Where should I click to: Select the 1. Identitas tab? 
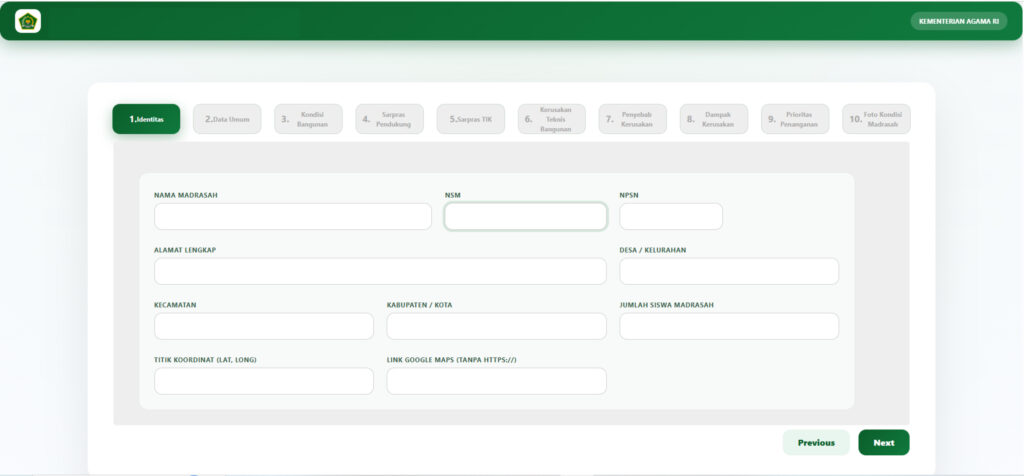click(x=146, y=119)
